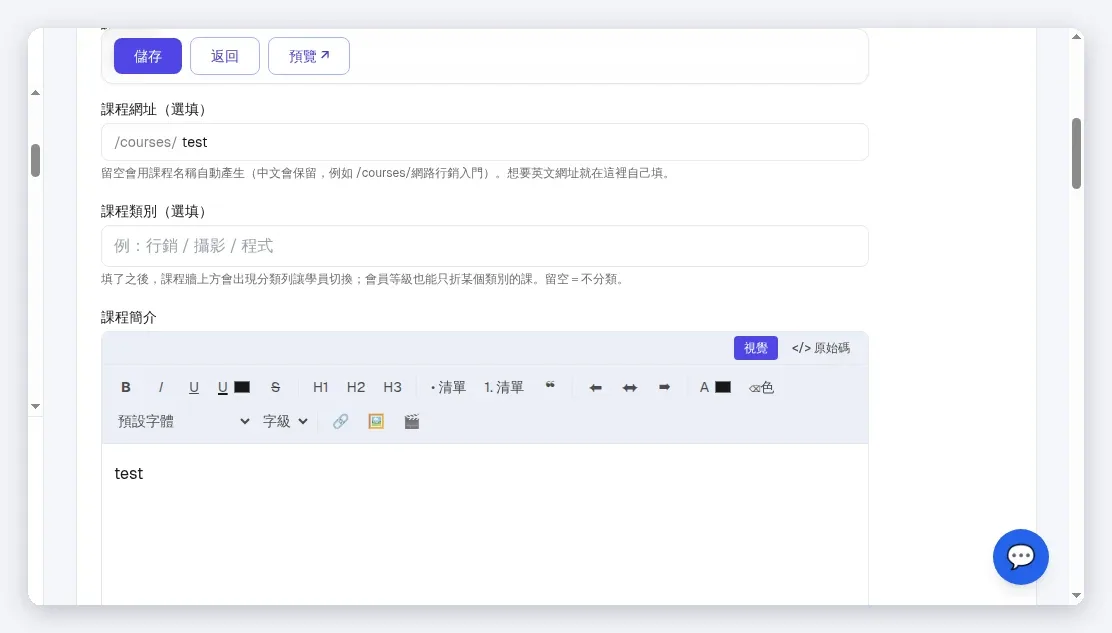Click the text color A button
This screenshot has height=633, width=1112.
pyautogui.click(x=704, y=387)
